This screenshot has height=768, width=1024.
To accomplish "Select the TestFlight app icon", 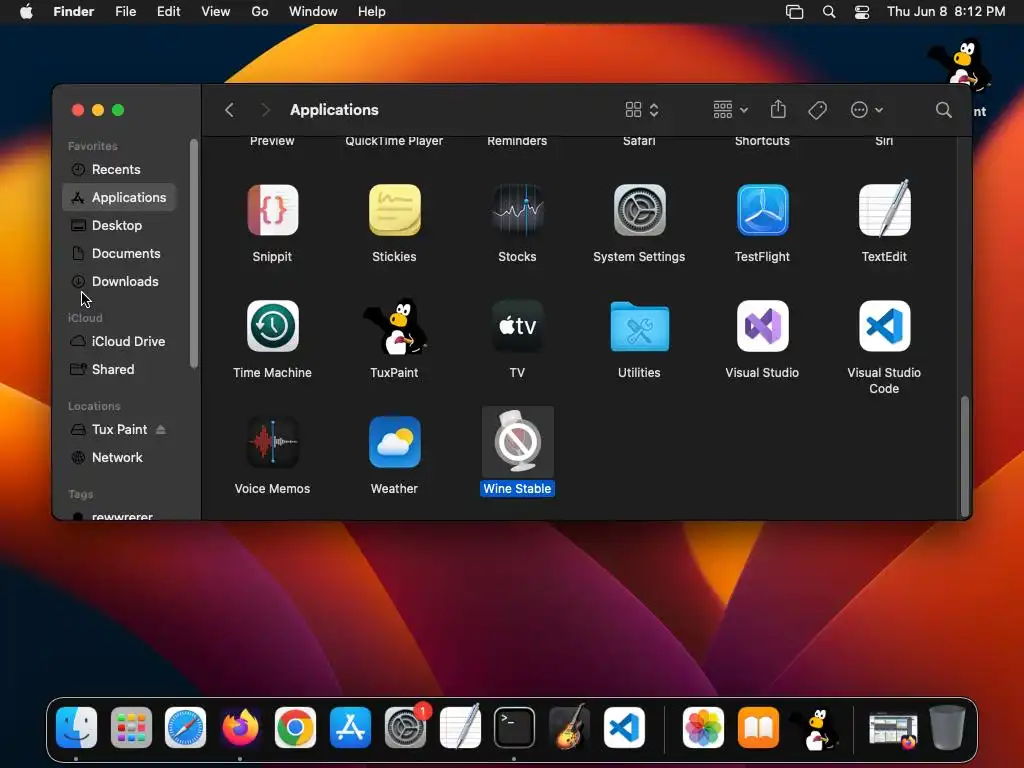I will pyautogui.click(x=762, y=210).
